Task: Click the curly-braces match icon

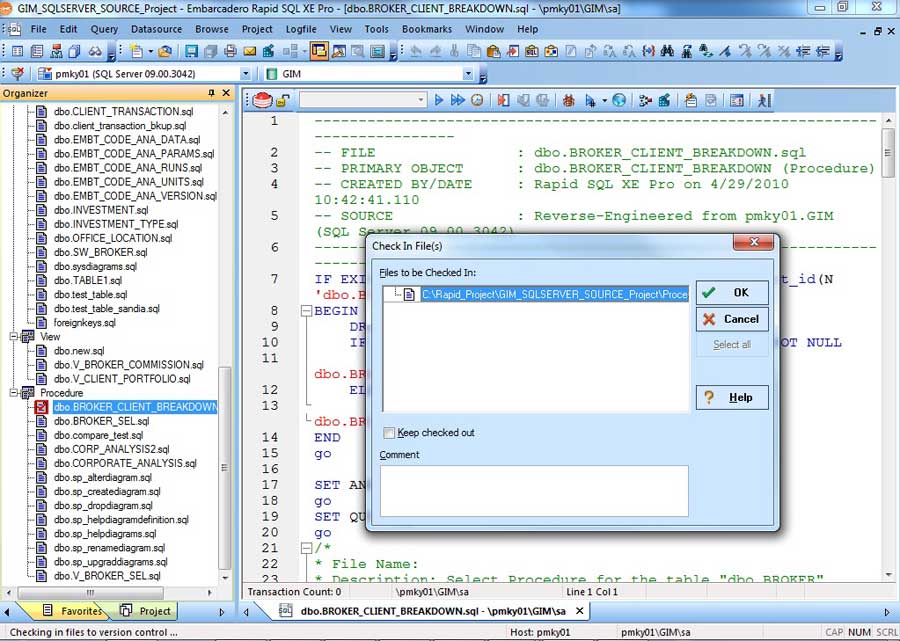Action: click(x=649, y=51)
